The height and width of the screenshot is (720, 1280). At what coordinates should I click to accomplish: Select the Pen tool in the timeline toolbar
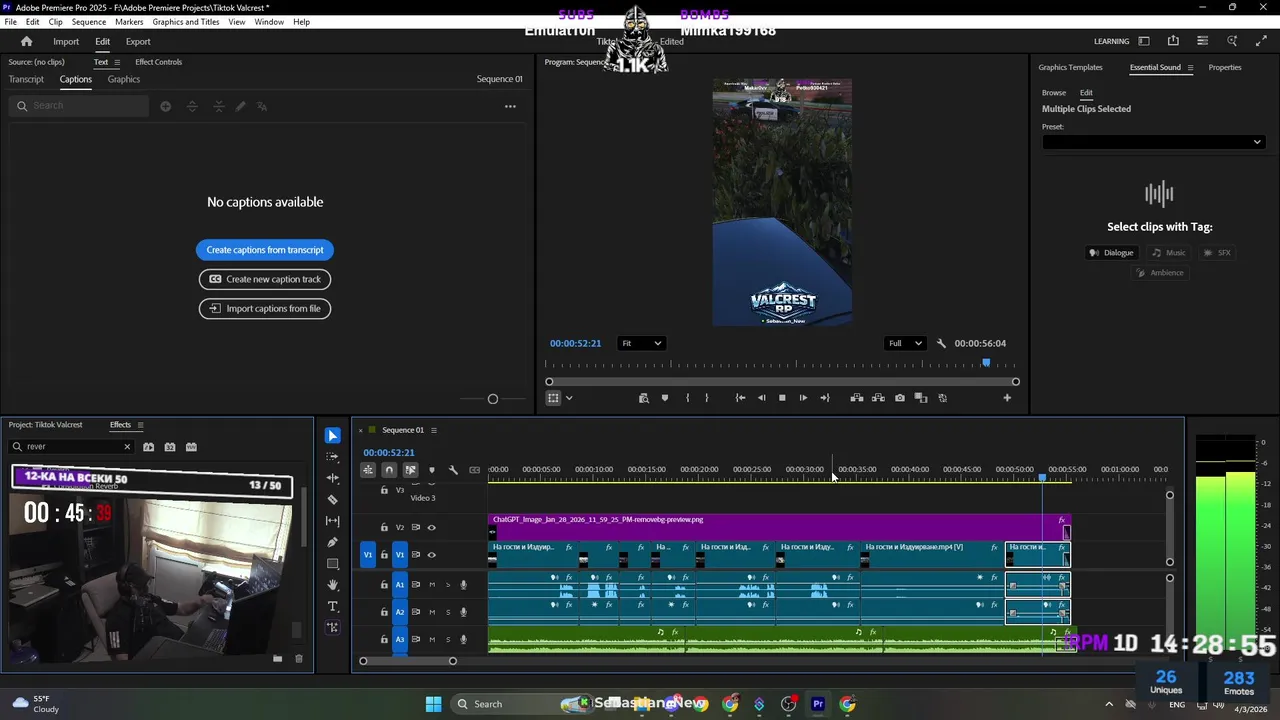coord(333,542)
